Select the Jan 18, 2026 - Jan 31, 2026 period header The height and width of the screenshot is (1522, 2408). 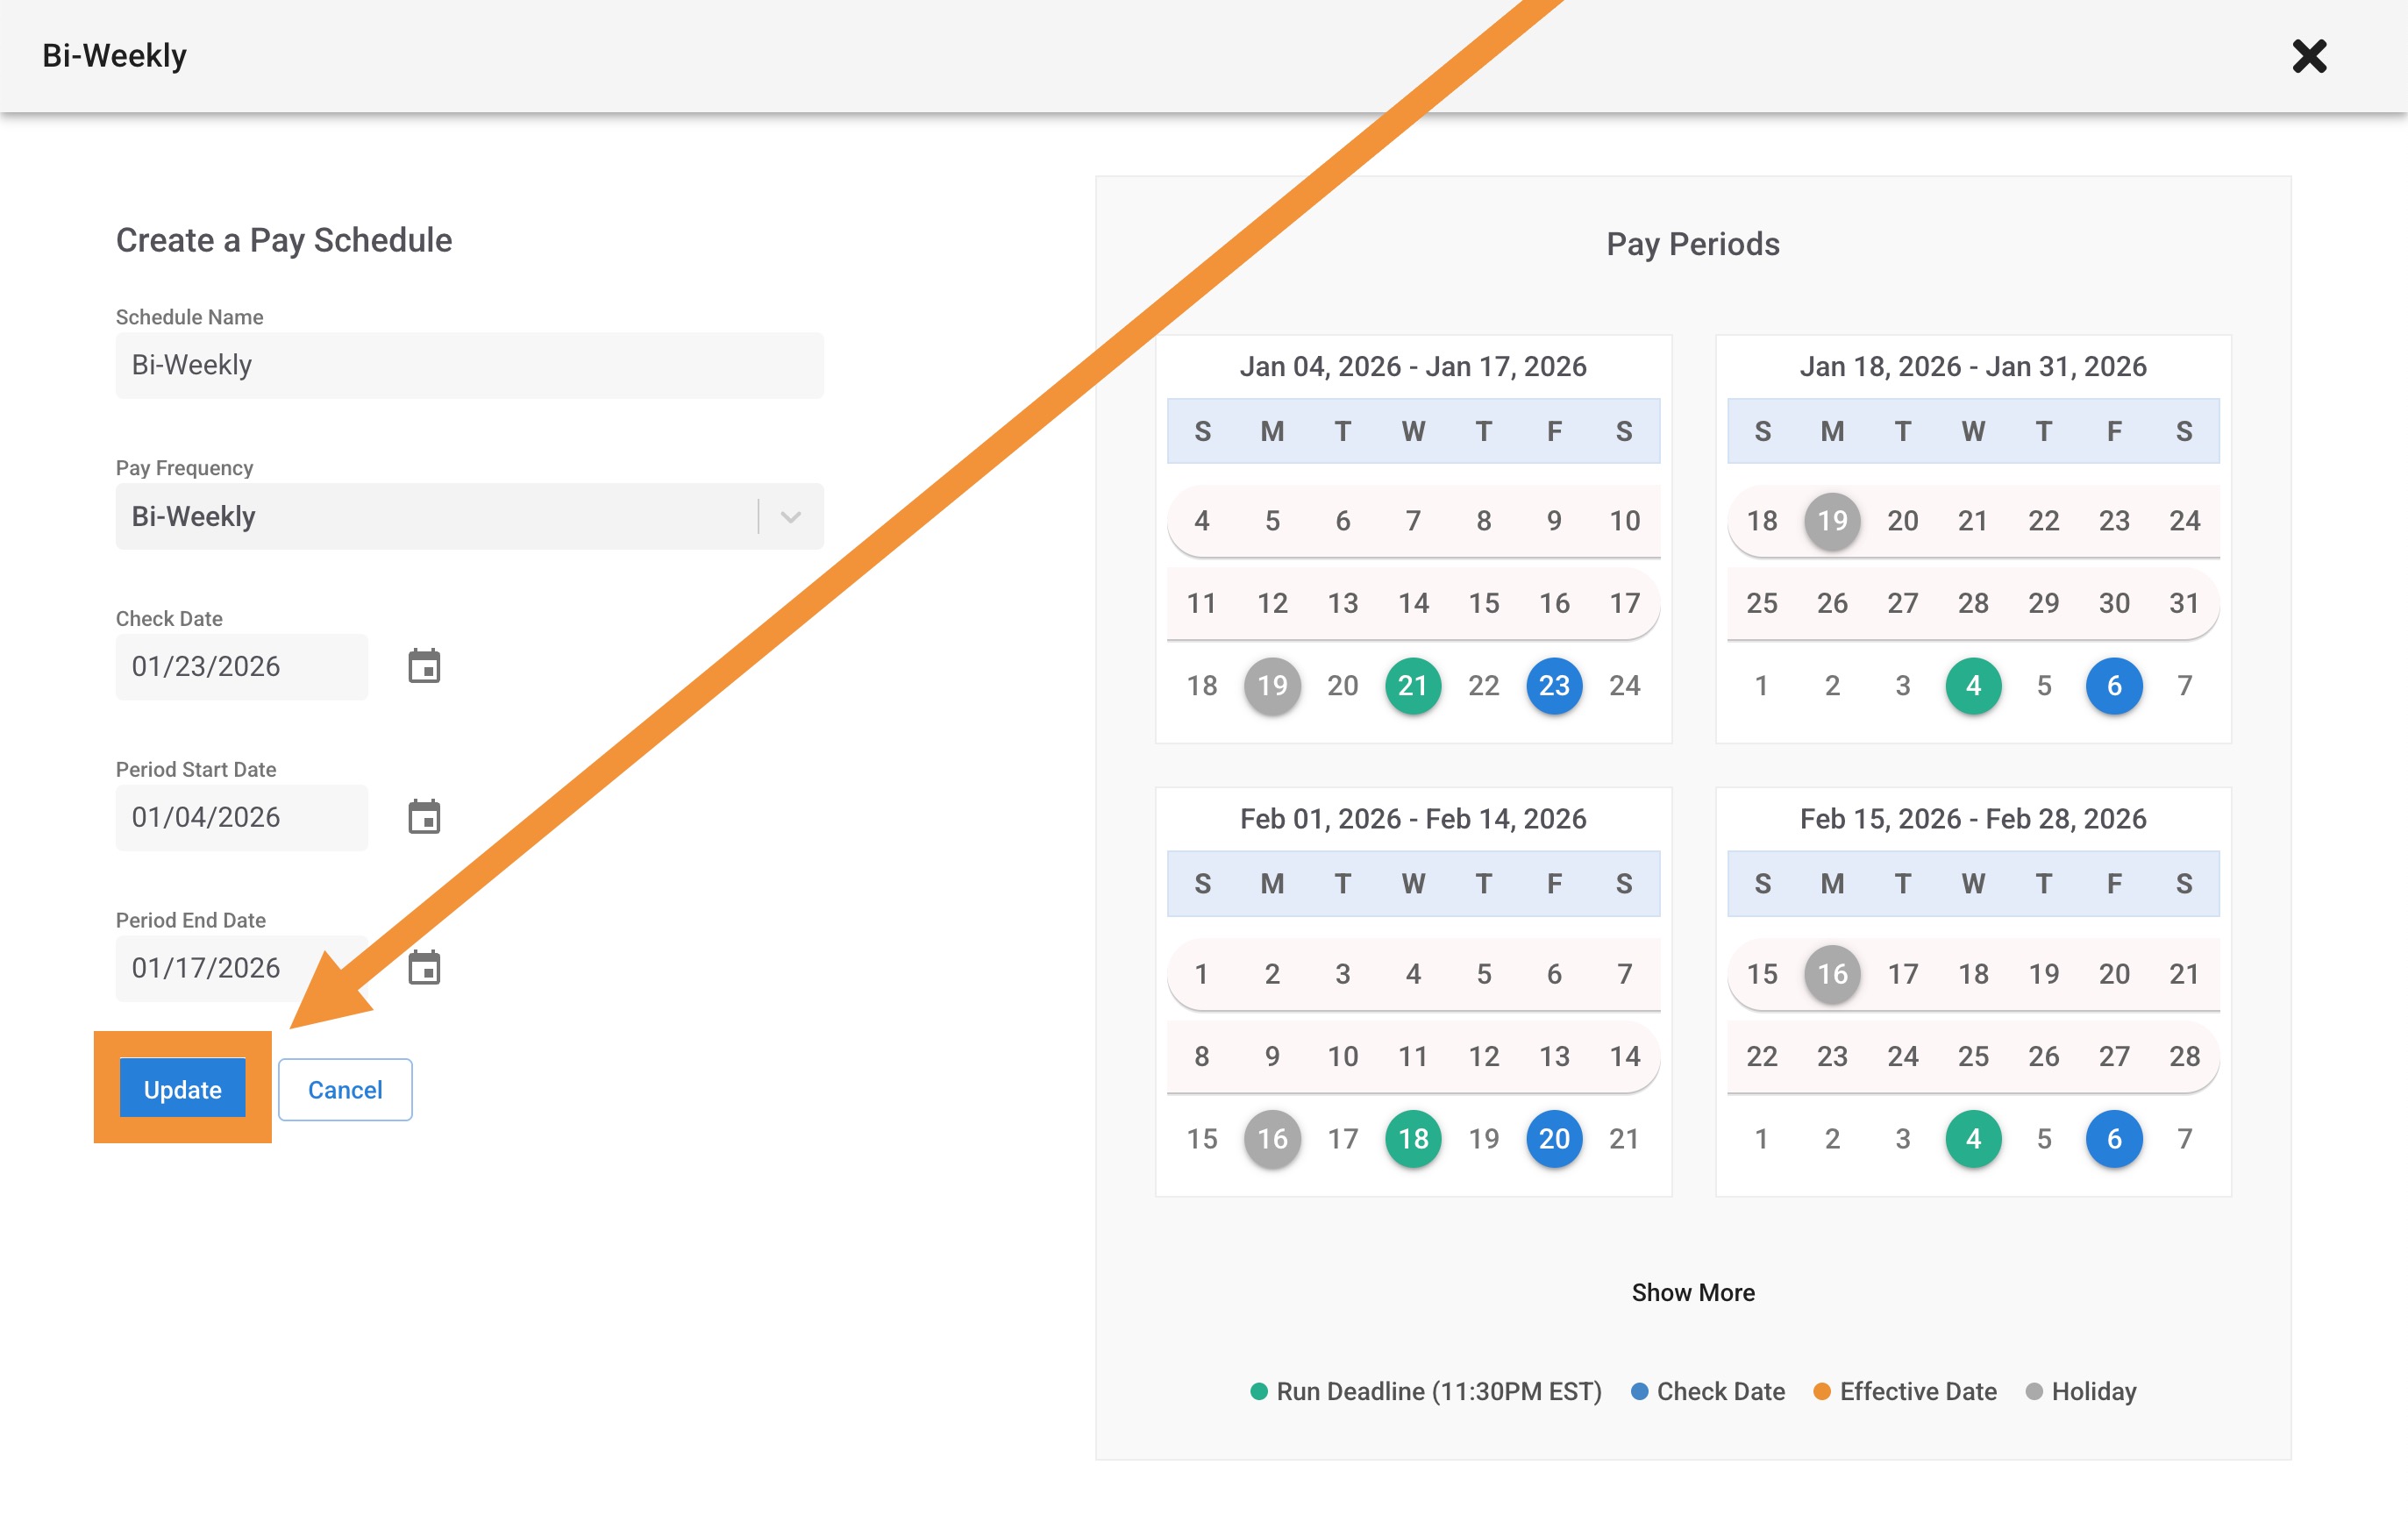coord(1972,366)
